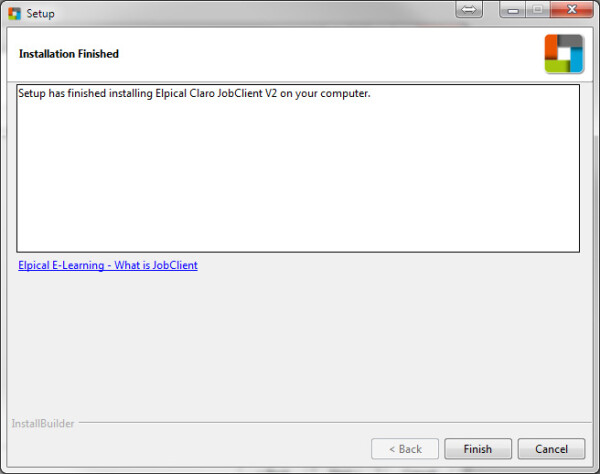Click the 'Setup has finished installing' message text

(x=194, y=93)
